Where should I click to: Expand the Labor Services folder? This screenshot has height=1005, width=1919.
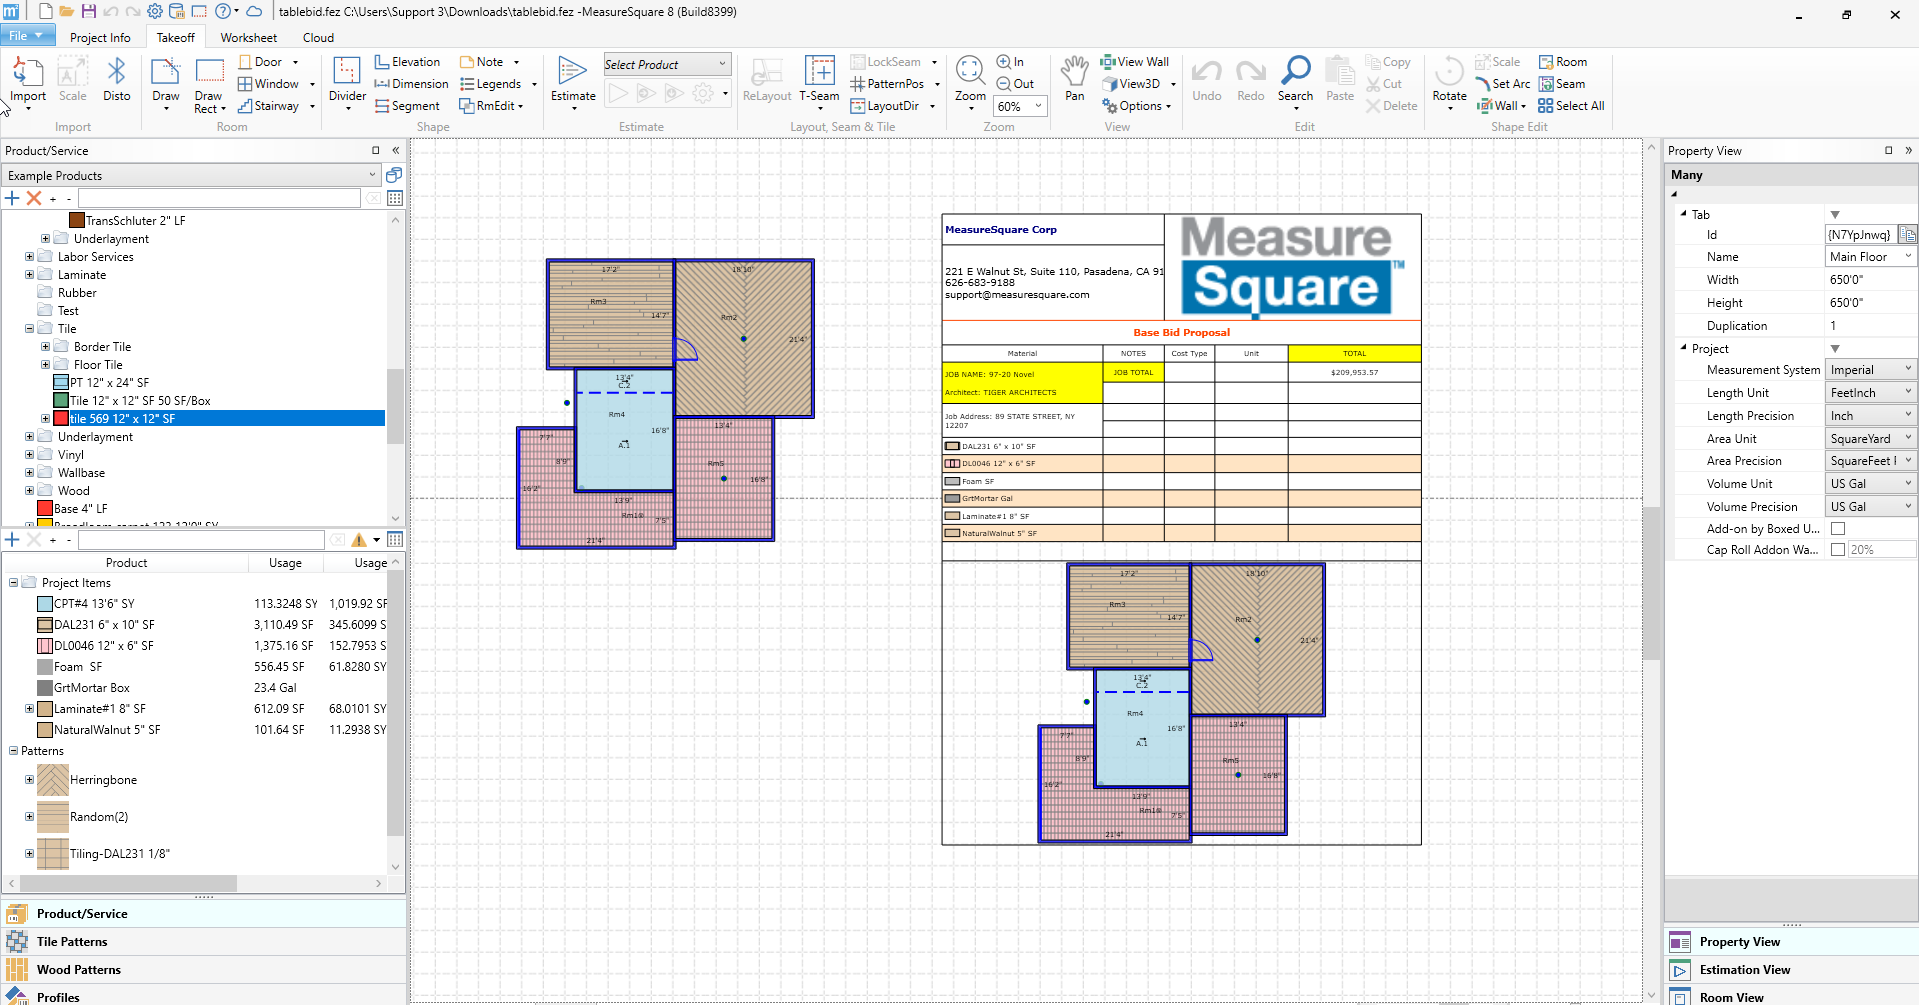coord(29,257)
